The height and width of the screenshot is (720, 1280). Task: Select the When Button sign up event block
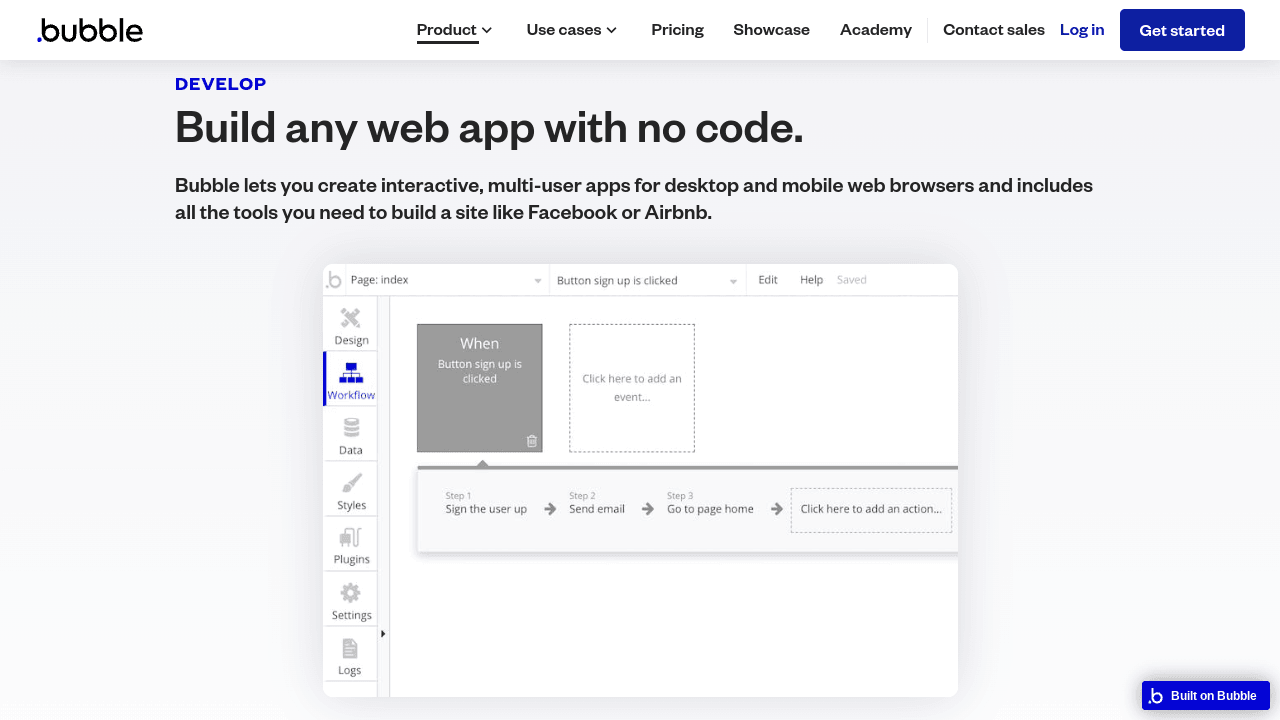480,388
